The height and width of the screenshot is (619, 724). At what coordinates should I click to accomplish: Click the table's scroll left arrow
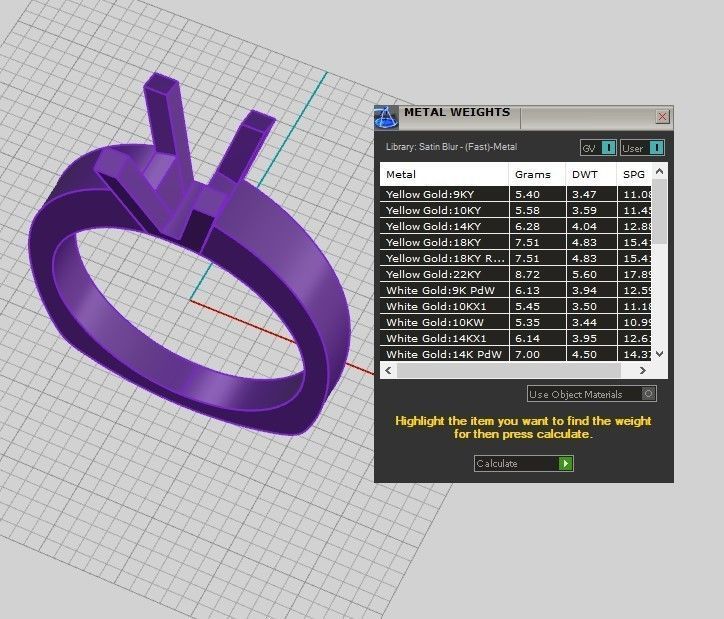388,370
